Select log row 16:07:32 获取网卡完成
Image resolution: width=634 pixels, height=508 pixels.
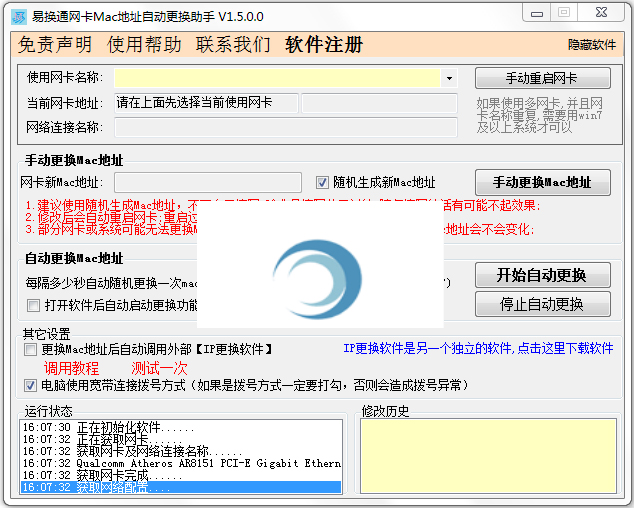[x=181, y=475]
